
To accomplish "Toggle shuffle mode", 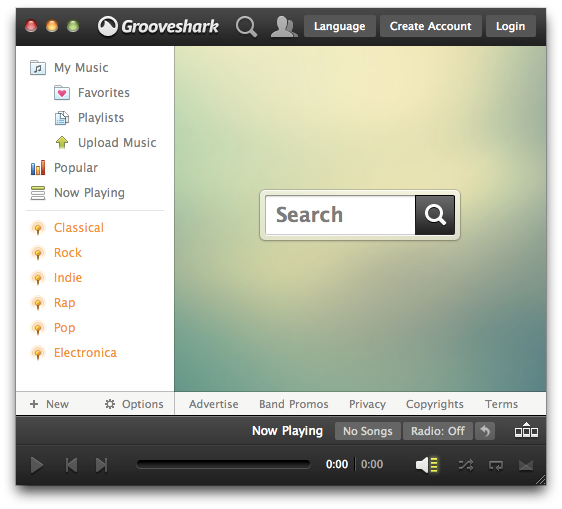I will [x=466, y=465].
